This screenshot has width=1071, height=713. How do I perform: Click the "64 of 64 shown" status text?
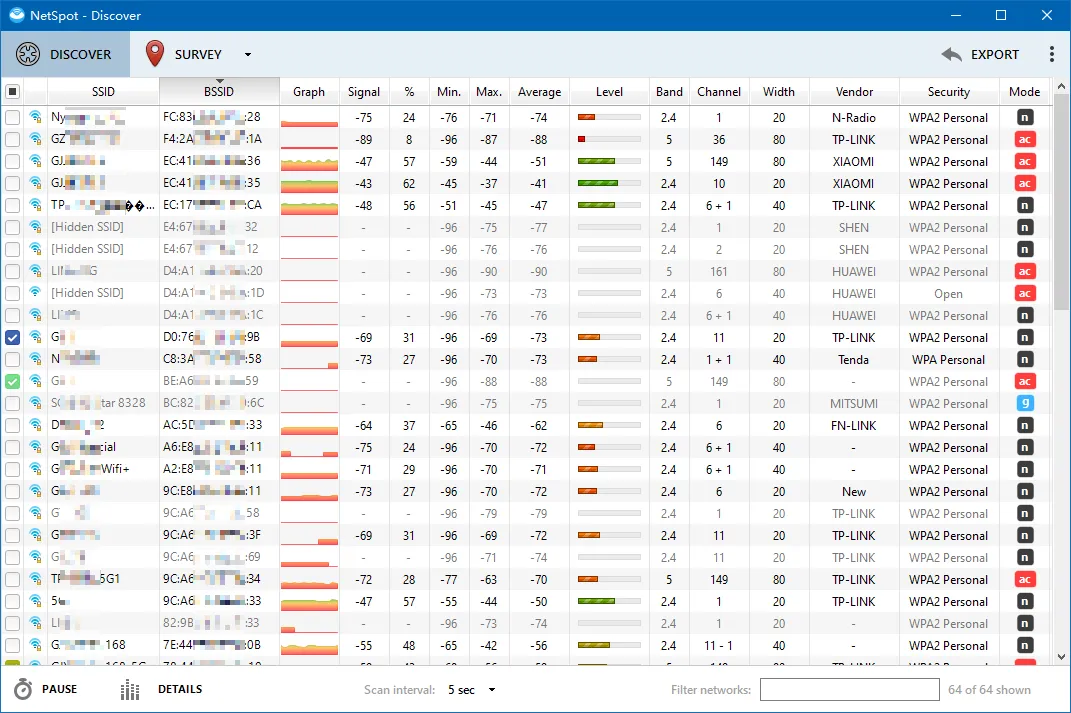coord(989,690)
